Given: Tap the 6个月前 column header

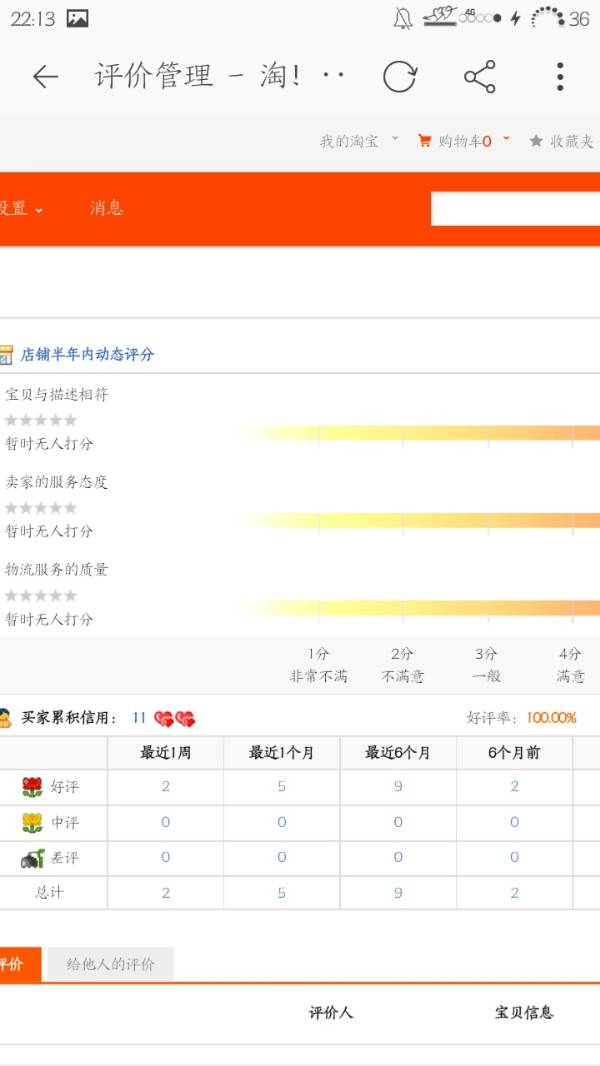Looking at the screenshot, I should (514, 753).
